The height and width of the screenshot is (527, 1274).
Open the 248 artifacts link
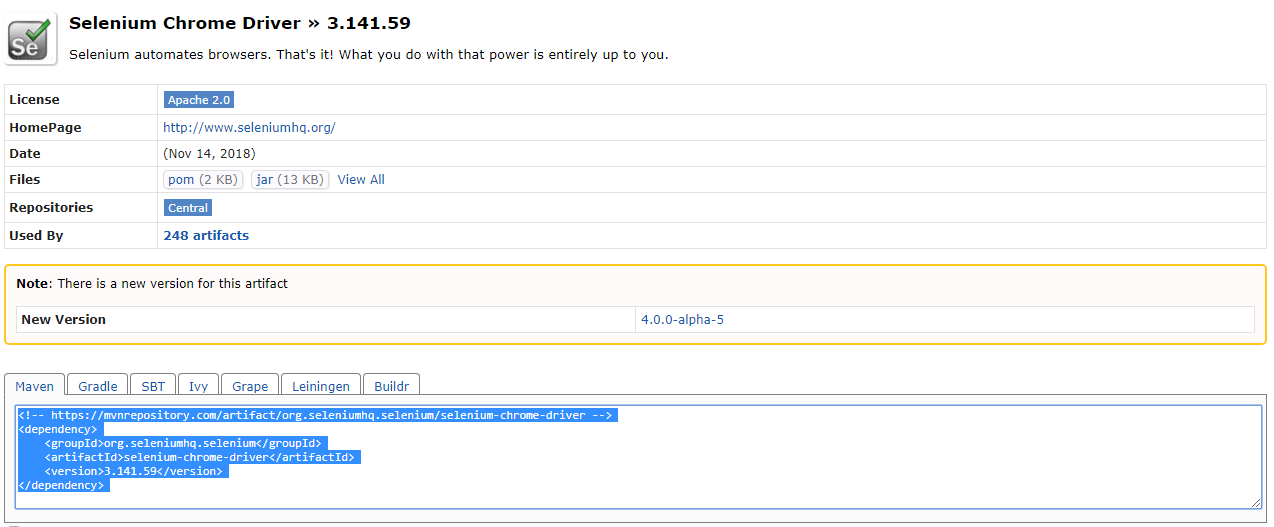point(206,236)
